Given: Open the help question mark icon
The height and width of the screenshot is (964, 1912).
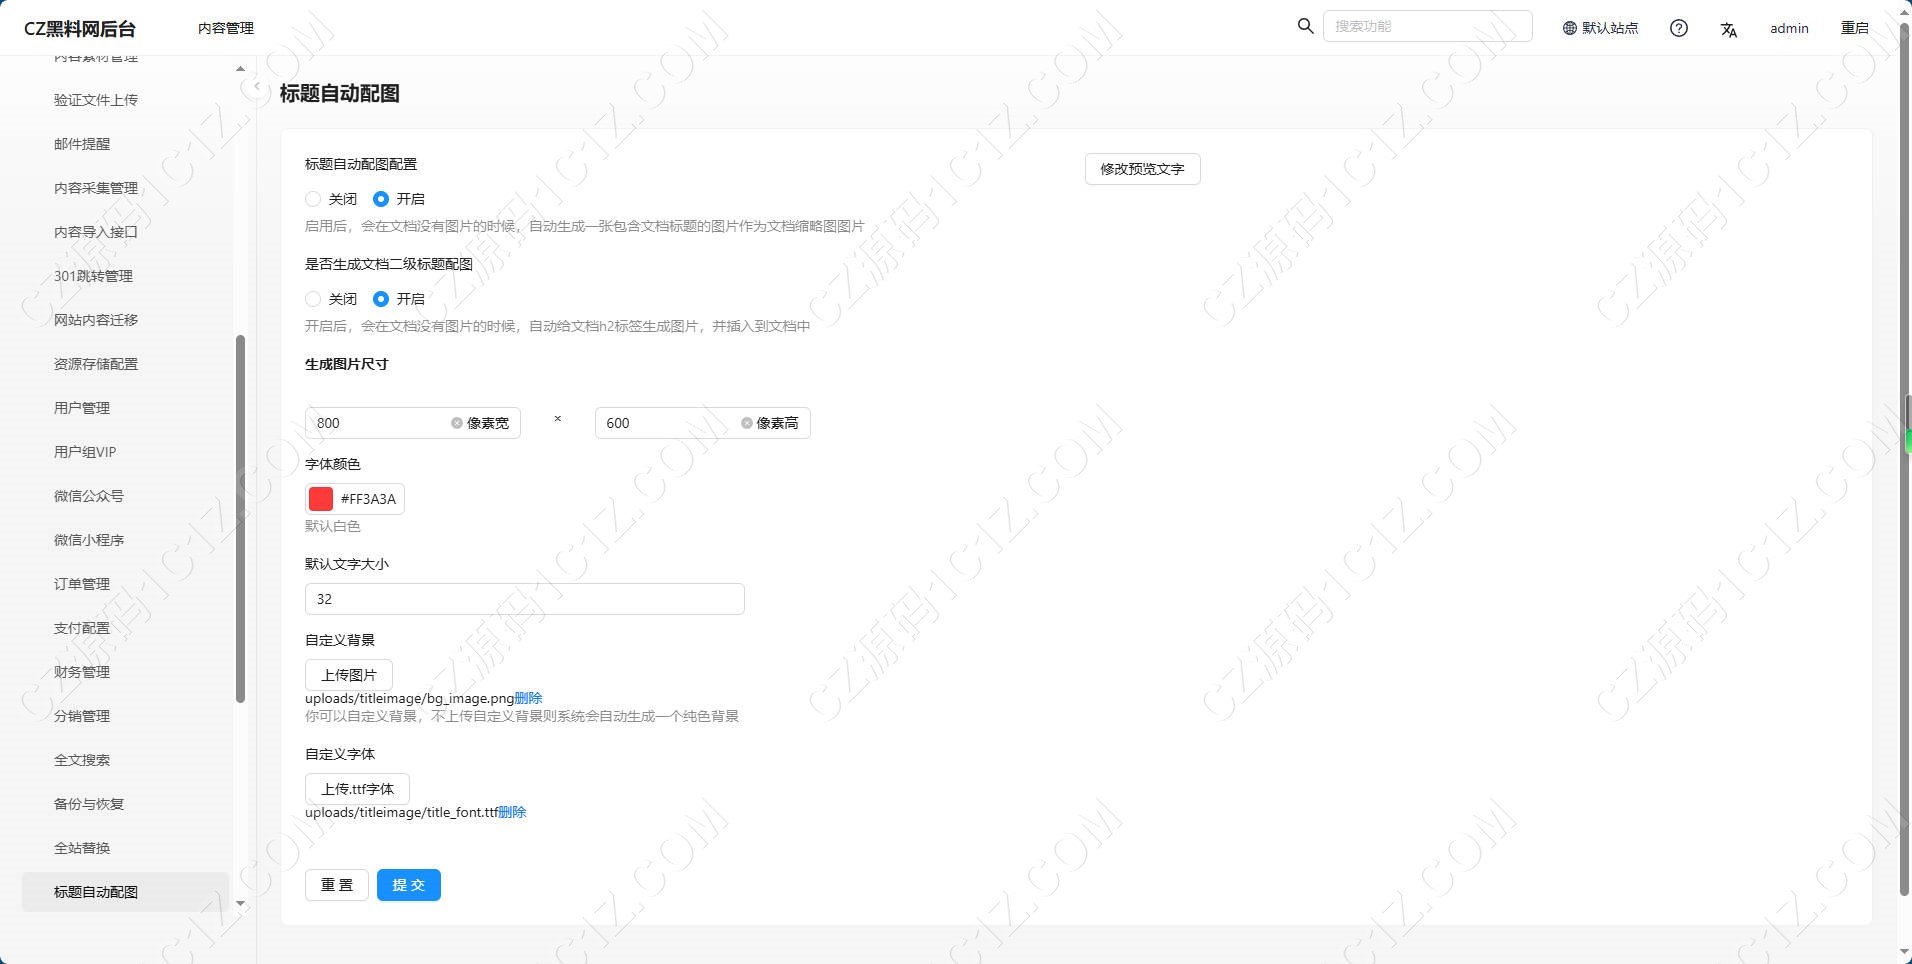Looking at the screenshot, I should [1679, 28].
